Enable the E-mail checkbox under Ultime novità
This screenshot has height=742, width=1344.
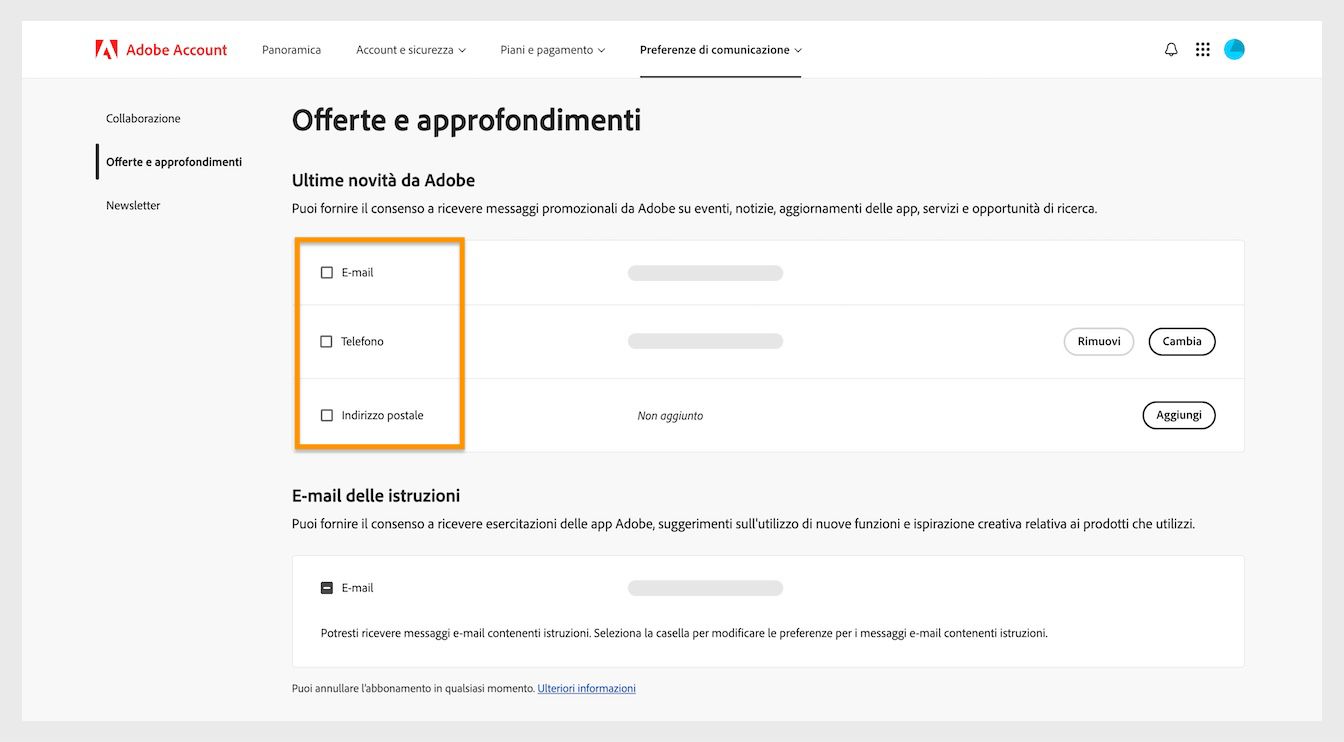pyautogui.click(x=326, y=271)
